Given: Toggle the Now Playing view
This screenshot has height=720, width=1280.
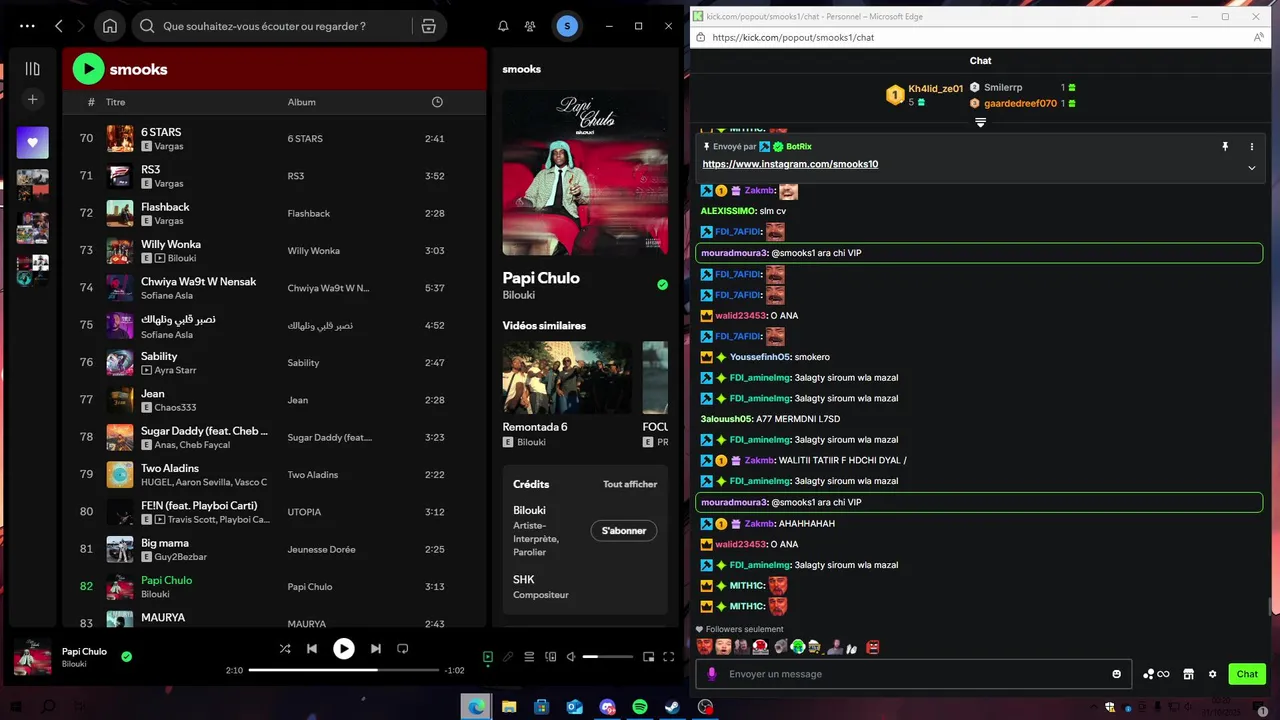Looking at the screenshot, I should coord(488,657).
